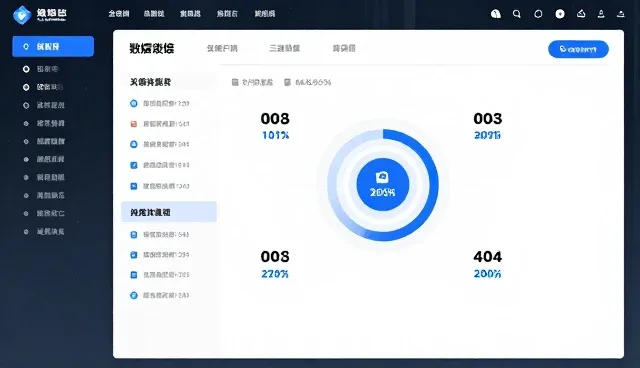
Task: Click the first header icon left of search
Action: tap(496, 14)
